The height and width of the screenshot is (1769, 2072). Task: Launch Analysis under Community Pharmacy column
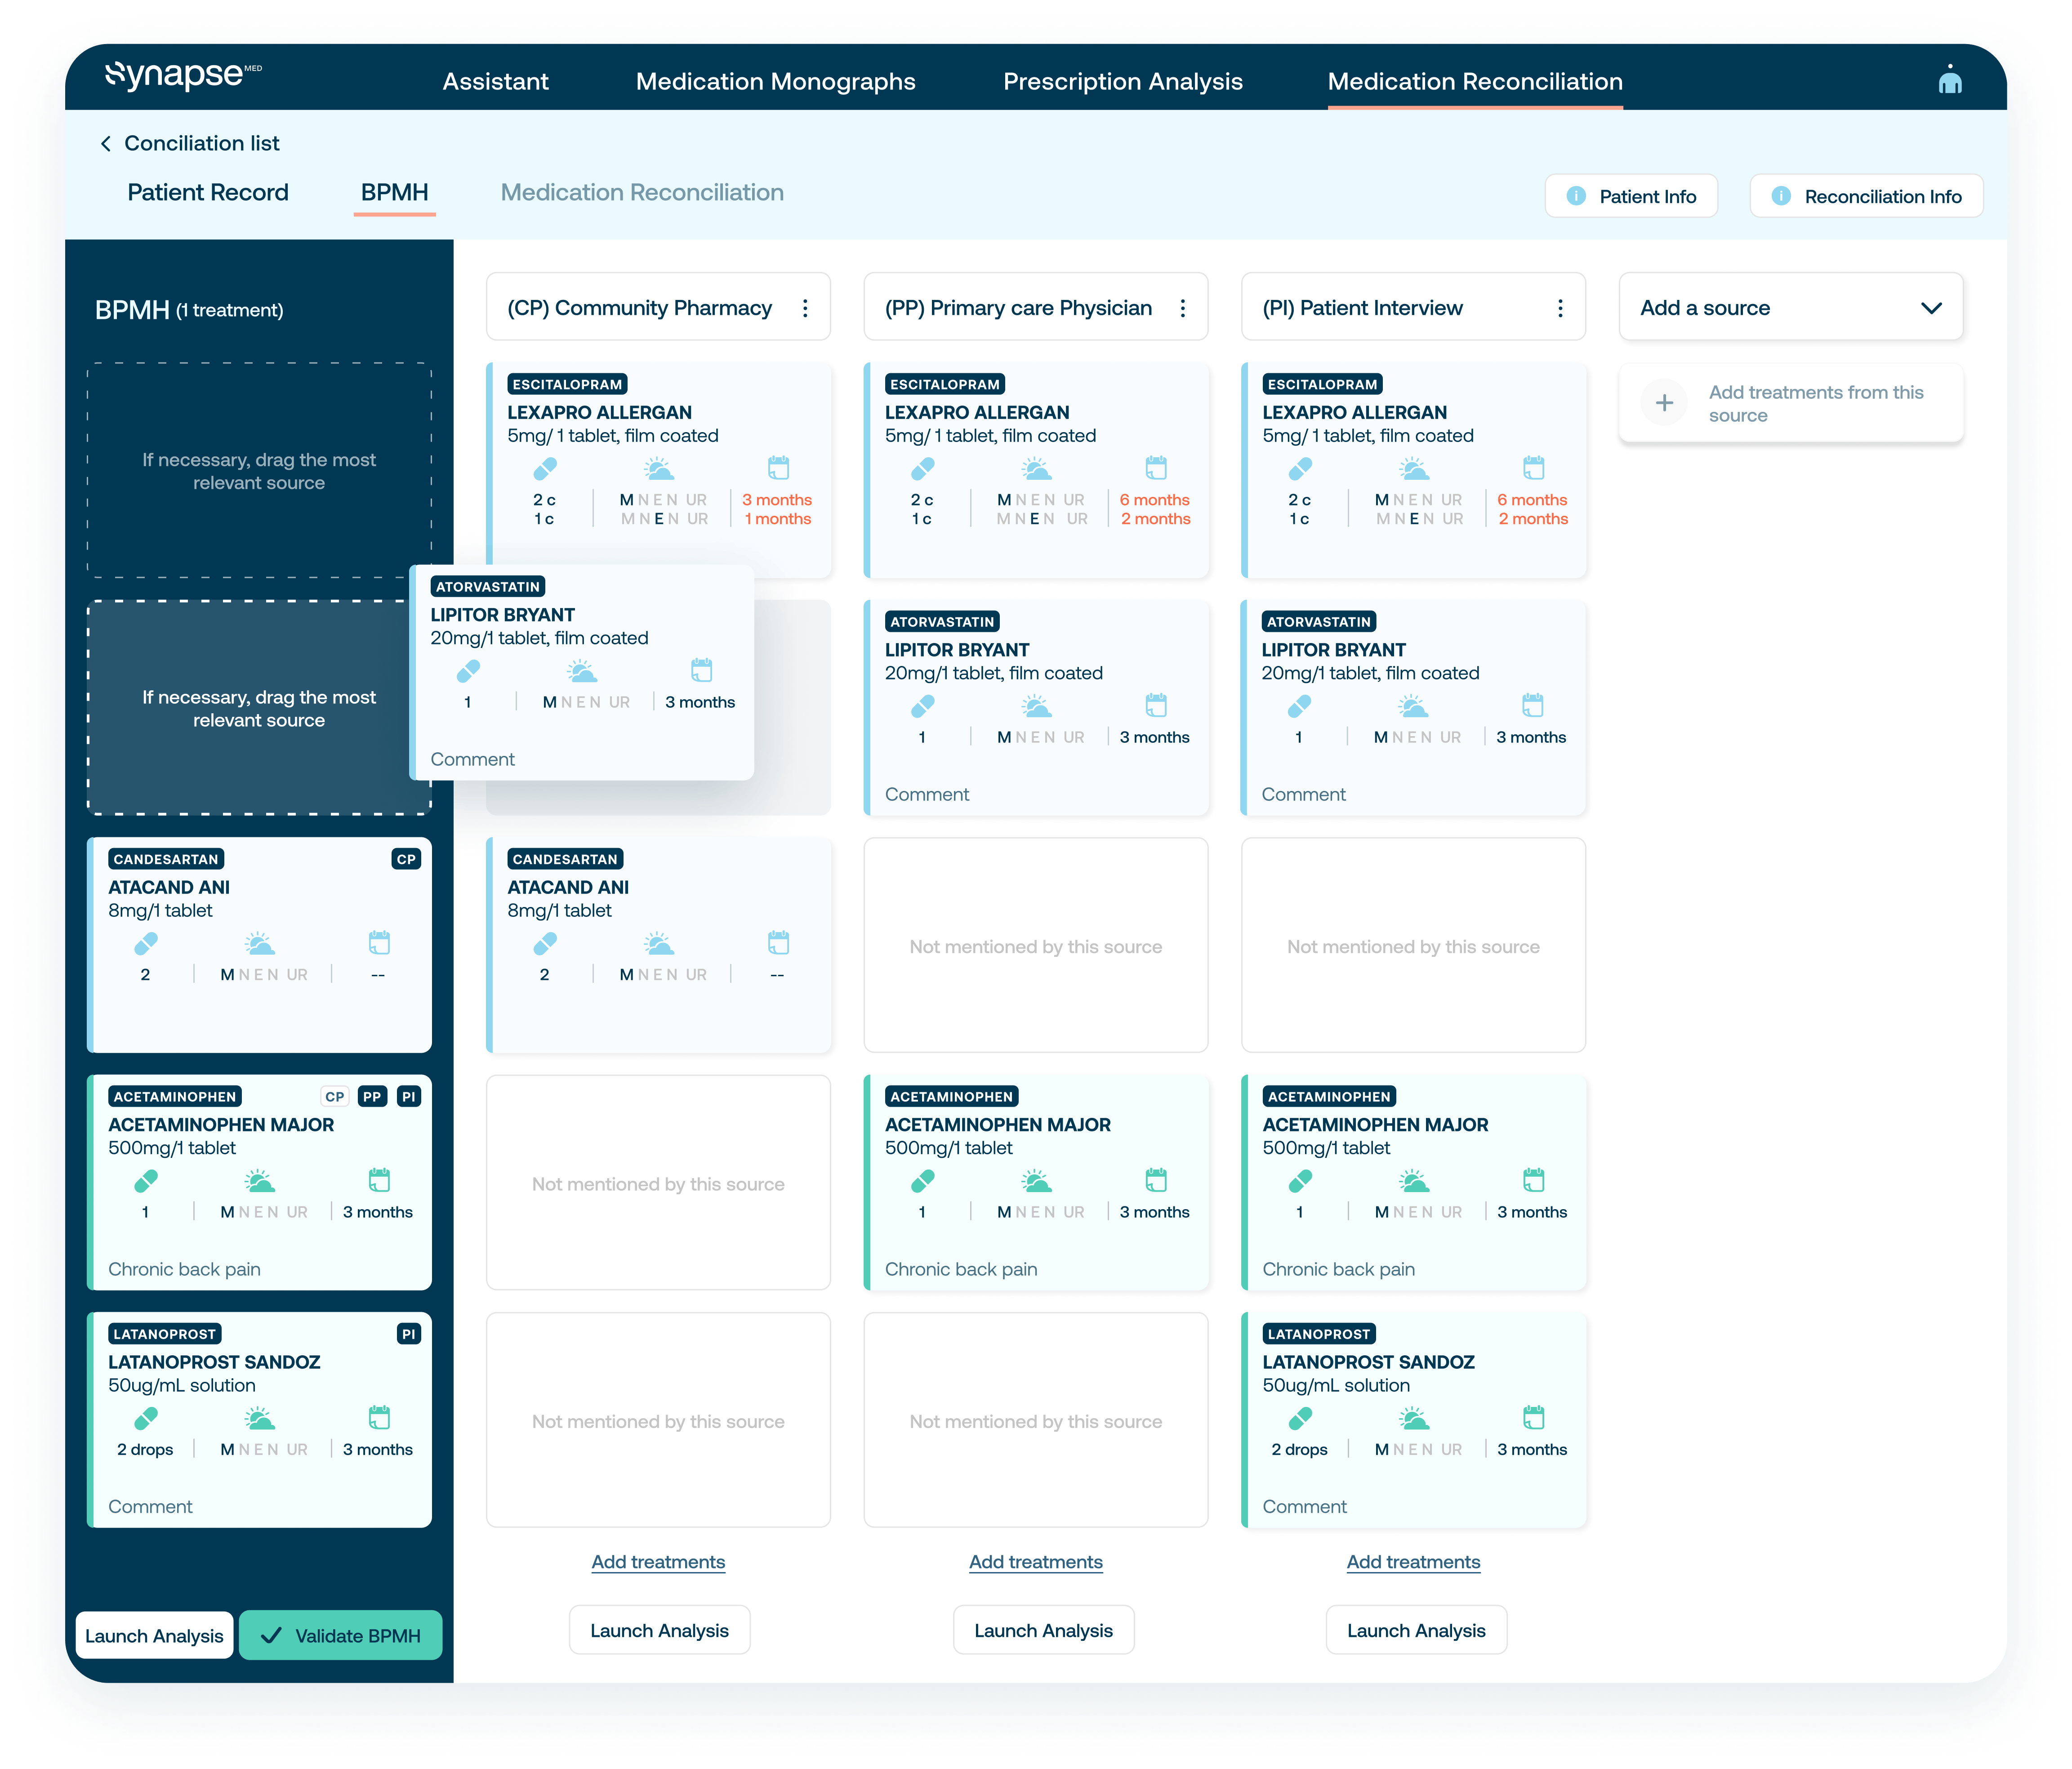point(659,1631)
